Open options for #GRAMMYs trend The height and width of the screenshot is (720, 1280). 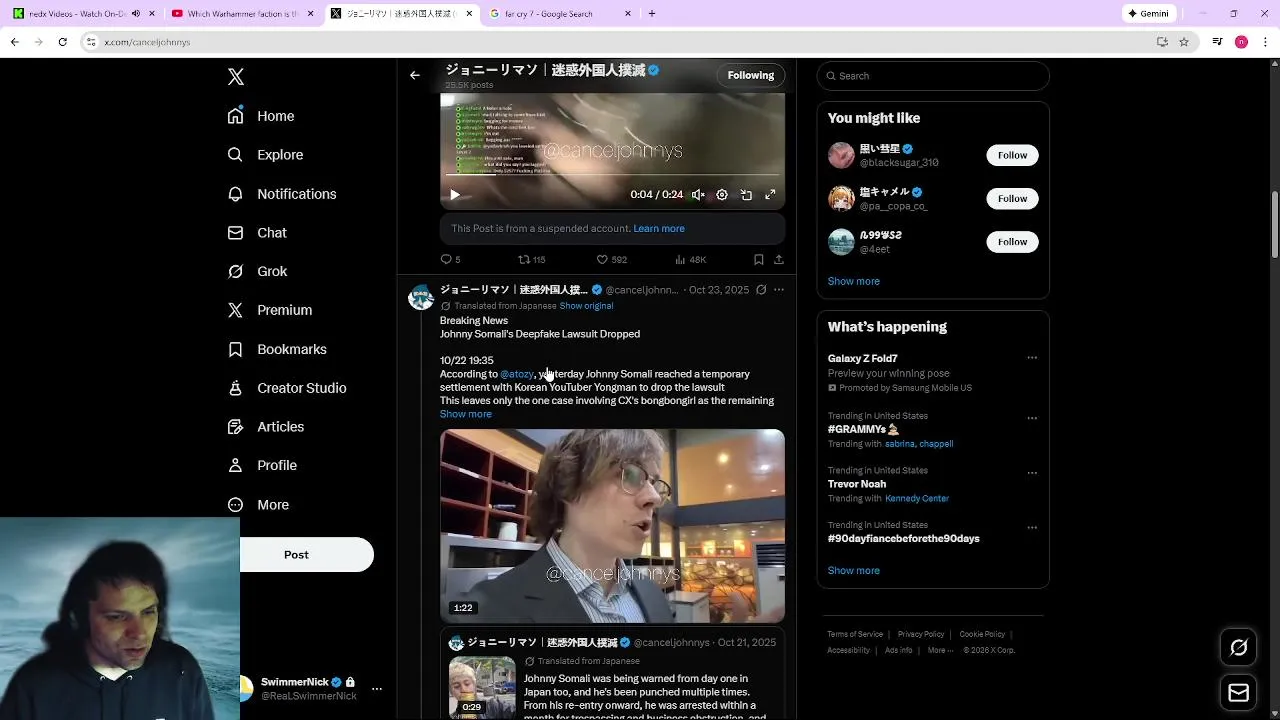click(1032, 418)
